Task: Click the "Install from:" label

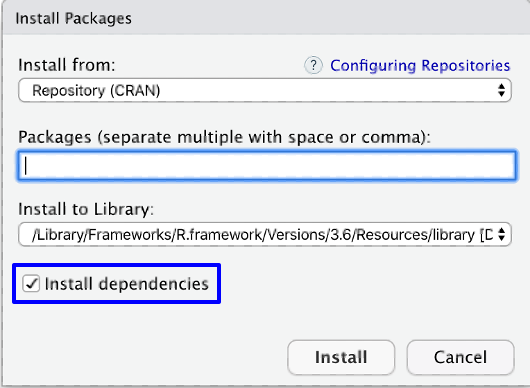Action: 67,65
